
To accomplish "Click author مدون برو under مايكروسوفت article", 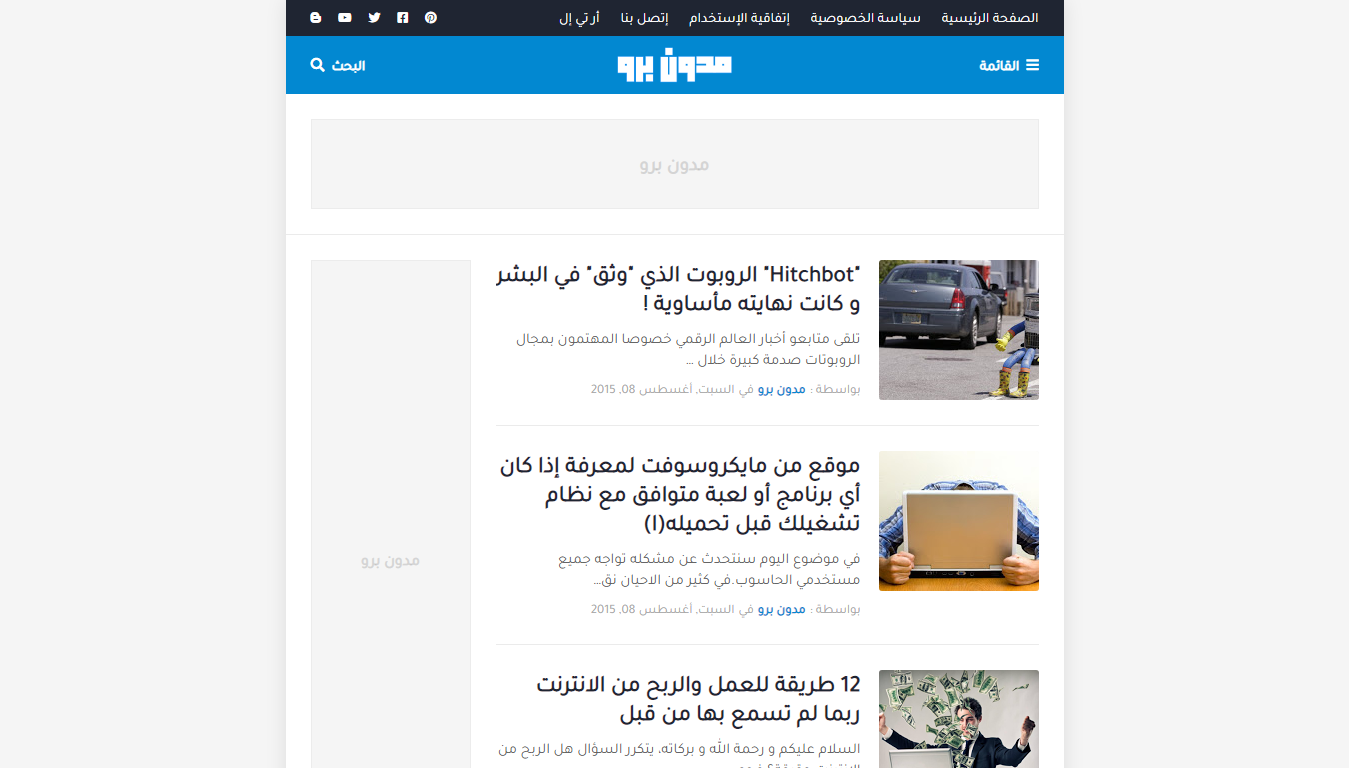I will [782, 609].
